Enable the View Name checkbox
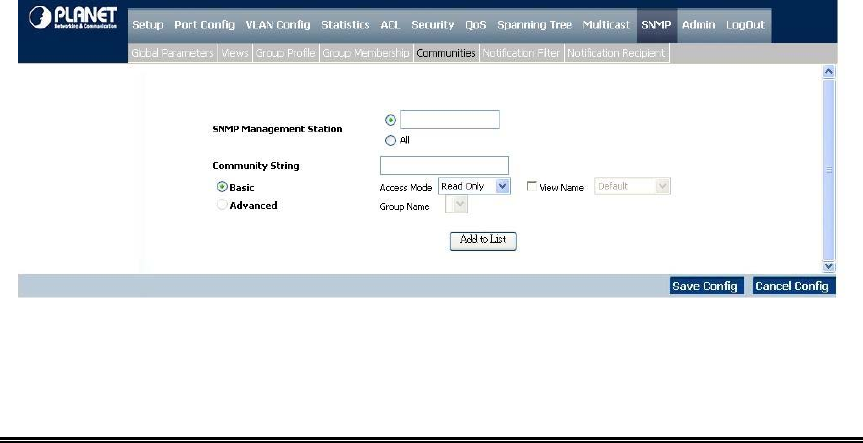Screen dimensions: 863x443 pos(532,187)
